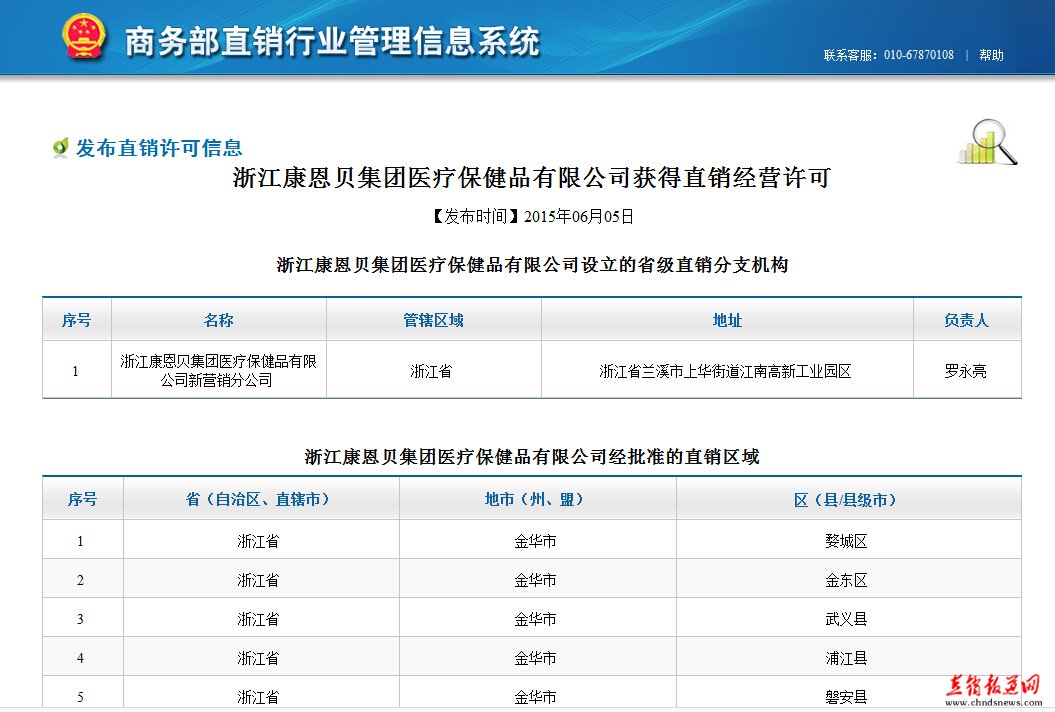Click the 地址 column header

[727, 320]
